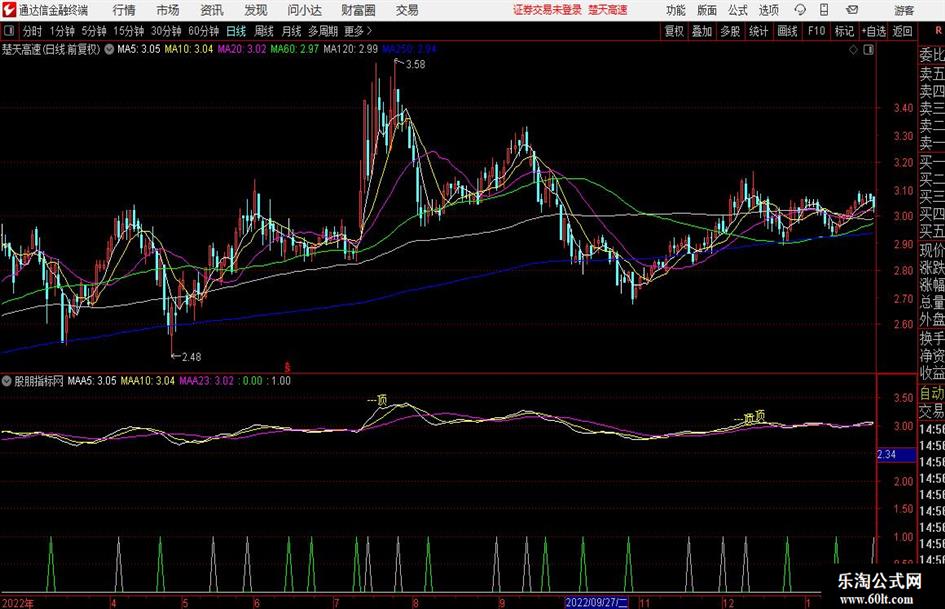Viewport: 945px width, 609px height.
Task: Click the 统计 toolbar button
Action: (x=758, y=31)
